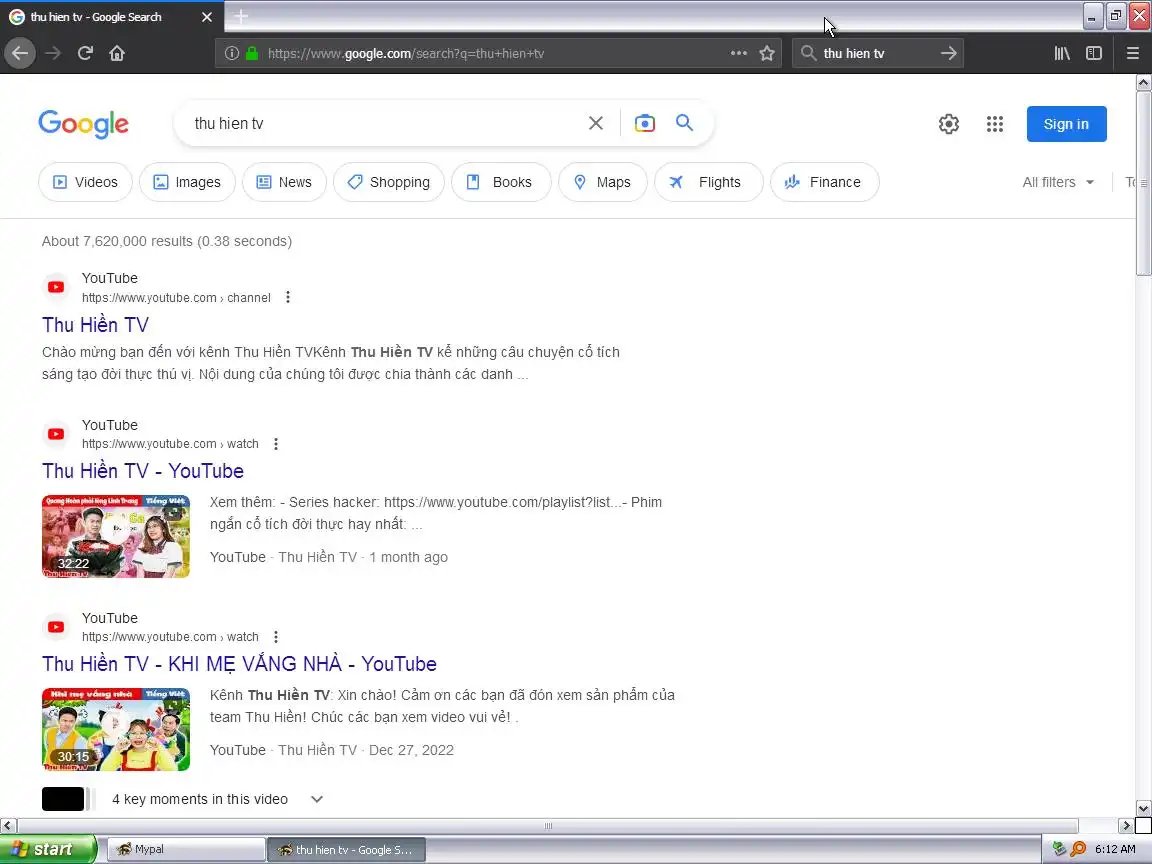
Task: Search by image using camera icon
Action: pyautogui.click(x=644, y=123)
